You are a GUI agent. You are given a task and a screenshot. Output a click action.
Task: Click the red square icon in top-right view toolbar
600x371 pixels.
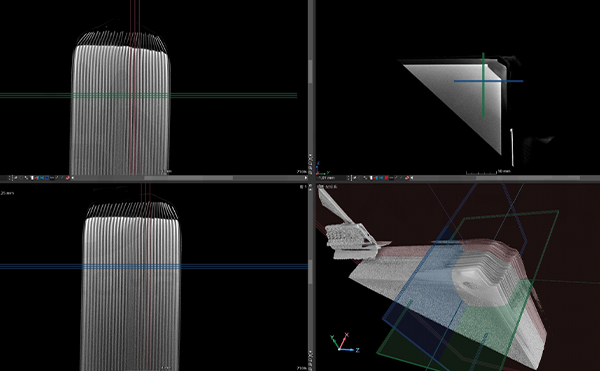(x=386, y=178)
